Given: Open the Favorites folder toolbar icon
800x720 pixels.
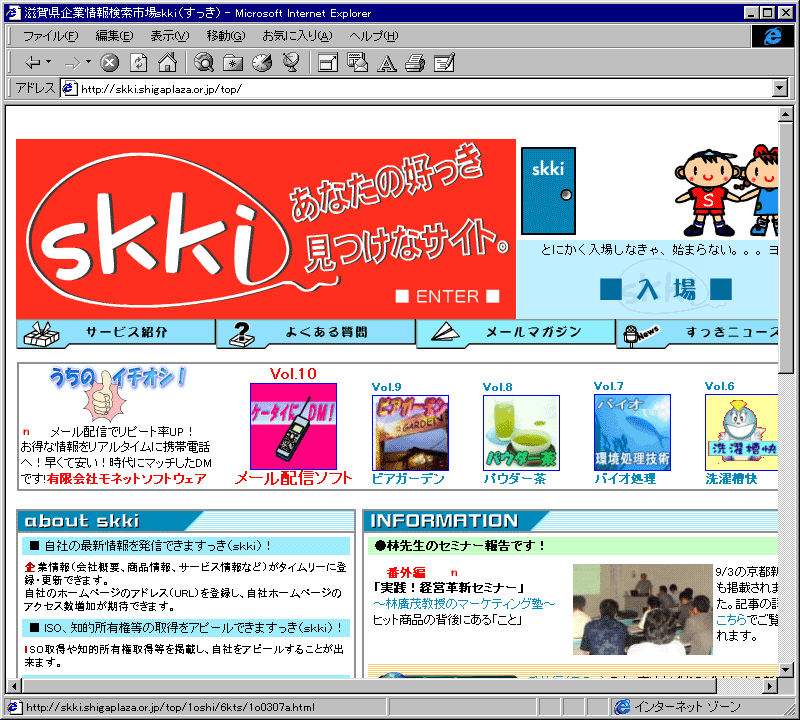Looking at the screenshot, I should click(233, 63).
